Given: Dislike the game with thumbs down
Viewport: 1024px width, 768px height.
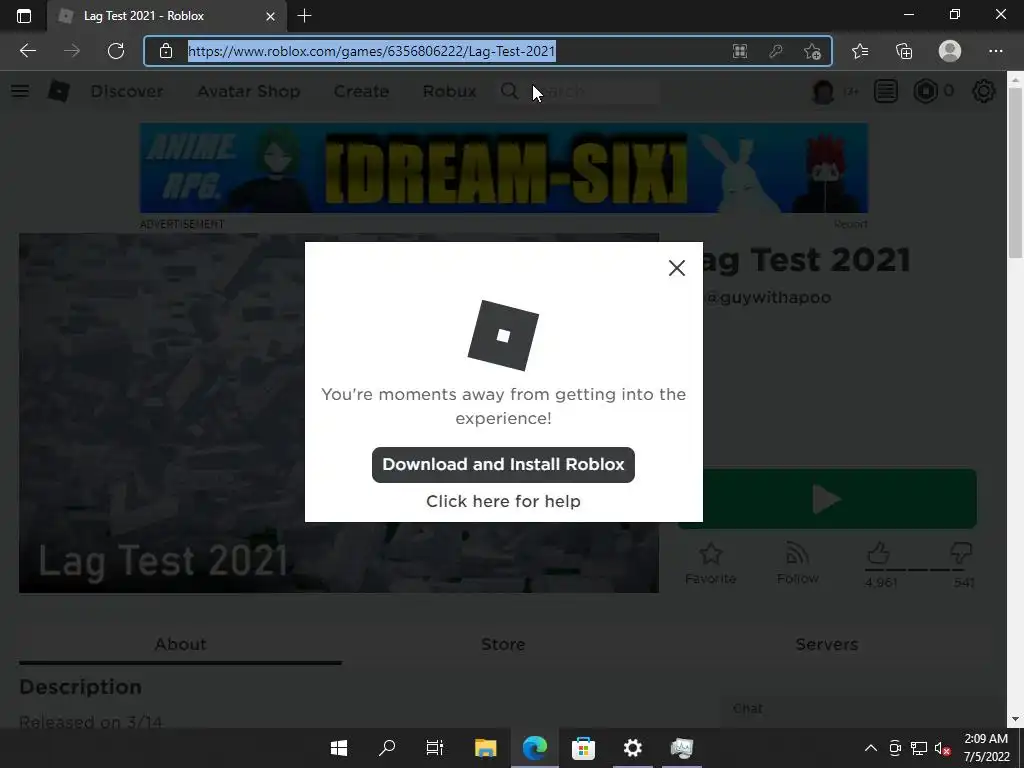Looking at the screenshot, I should (961, 554).
